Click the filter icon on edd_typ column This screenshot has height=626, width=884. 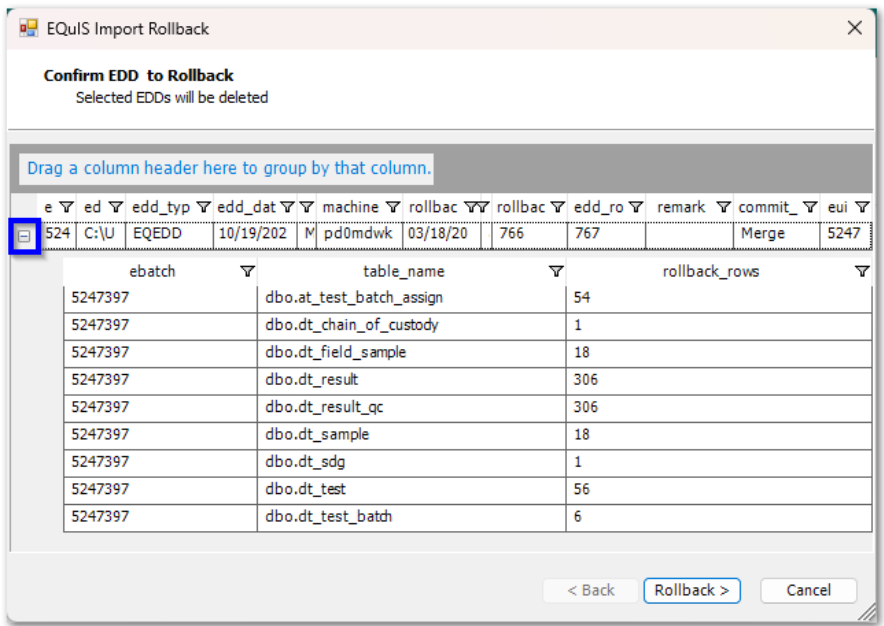coord(203,207)
